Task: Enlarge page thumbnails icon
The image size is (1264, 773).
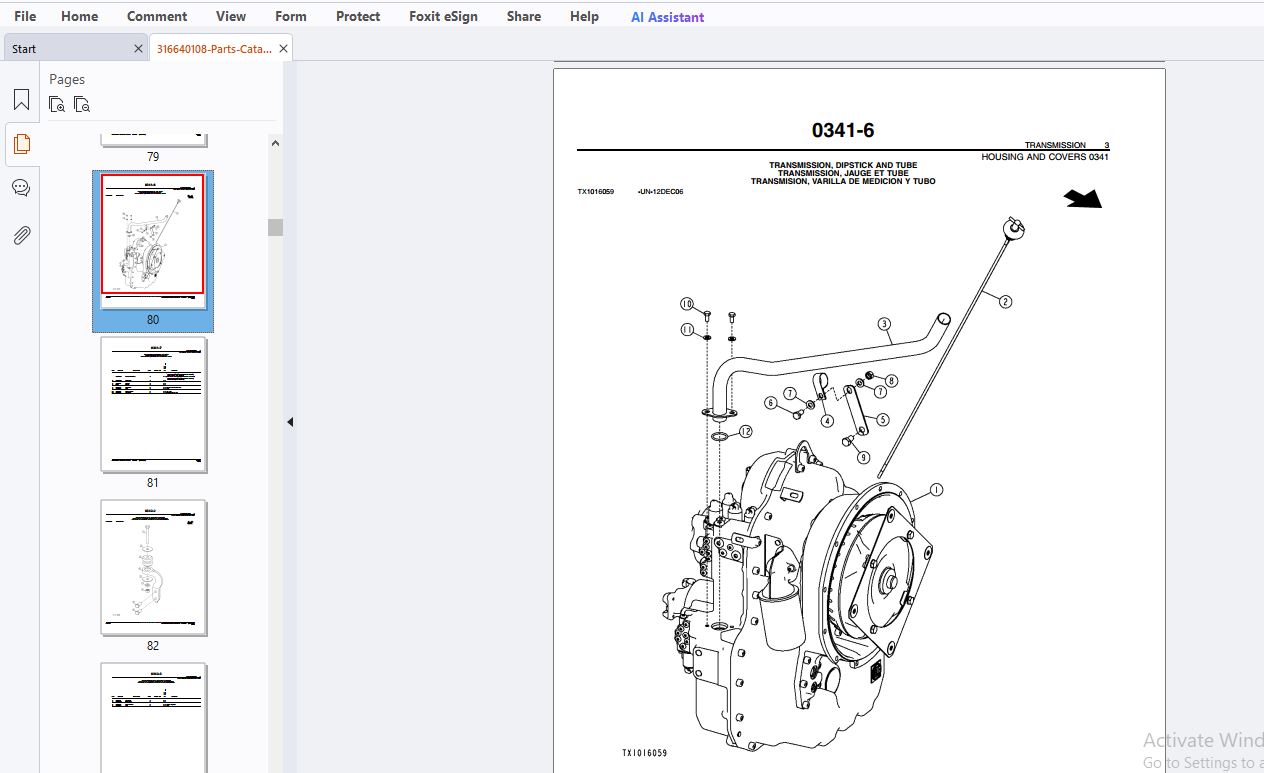Action: [x=57, y=104]
